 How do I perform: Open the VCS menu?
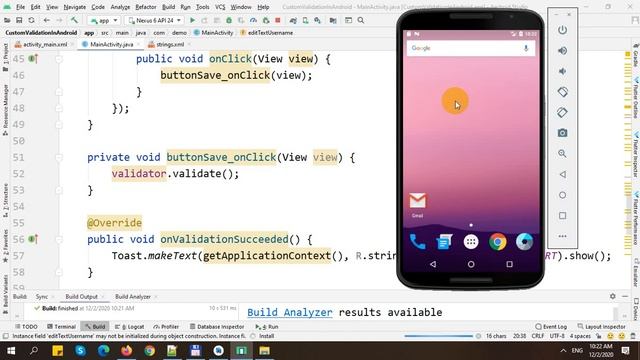pyautogui.click(x=220, y=7)
